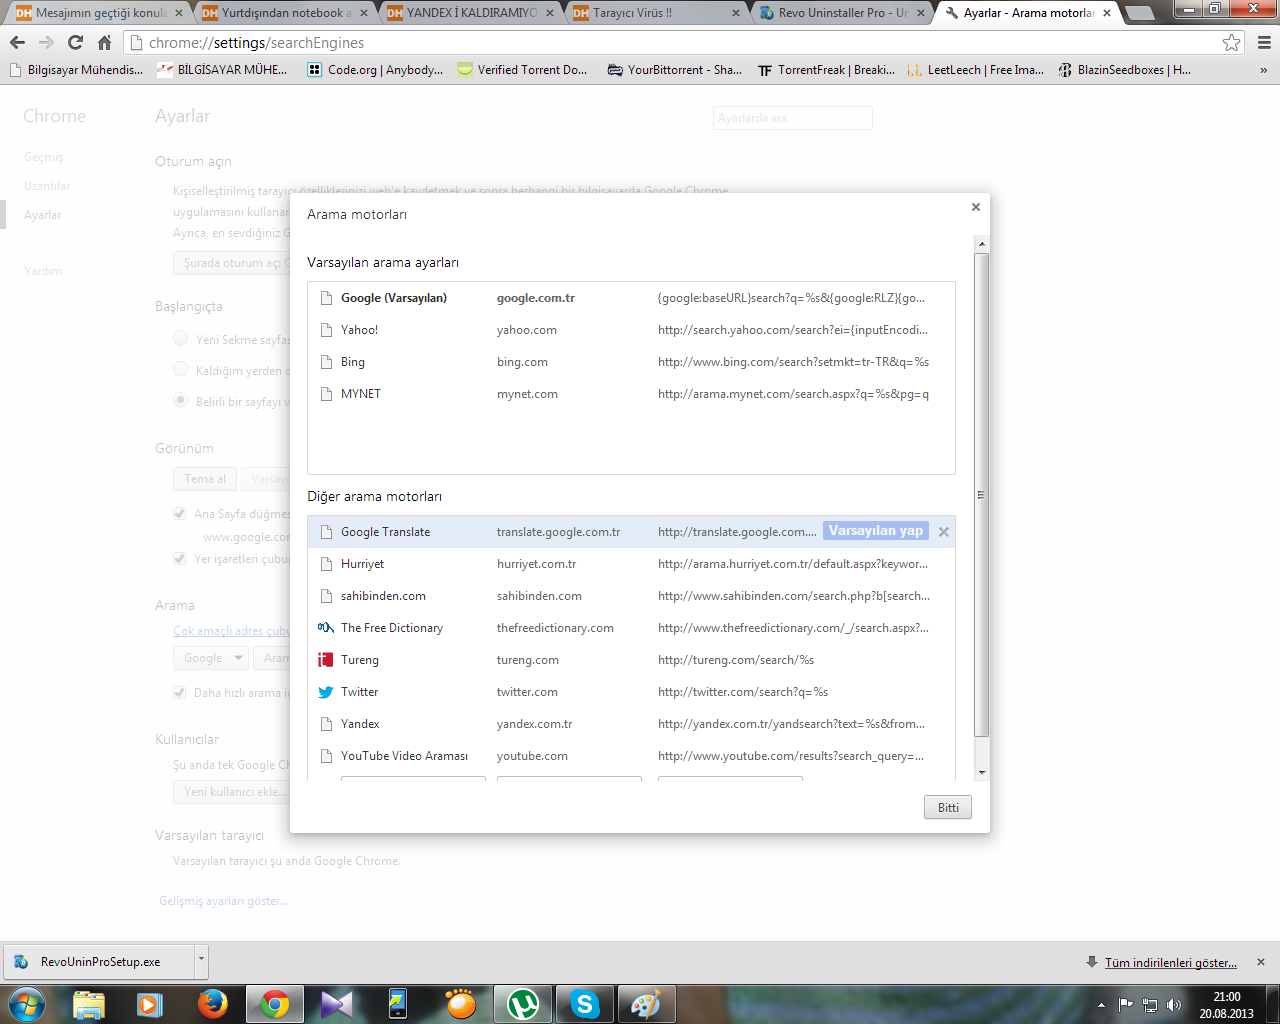The height and width of the screenshot is (1024, 1280).
Task: Open the Paint palette taskbar icon
Action: (646, 1004)
